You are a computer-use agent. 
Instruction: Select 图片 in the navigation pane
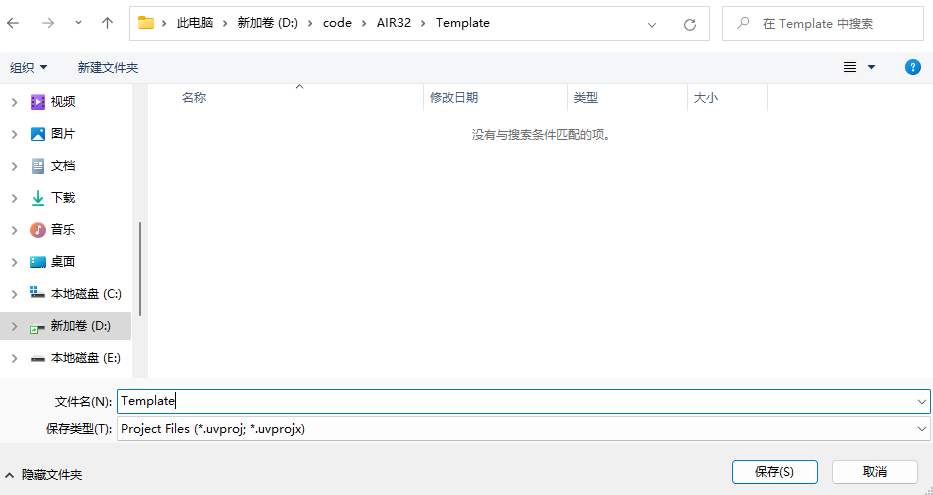(63, 134)
